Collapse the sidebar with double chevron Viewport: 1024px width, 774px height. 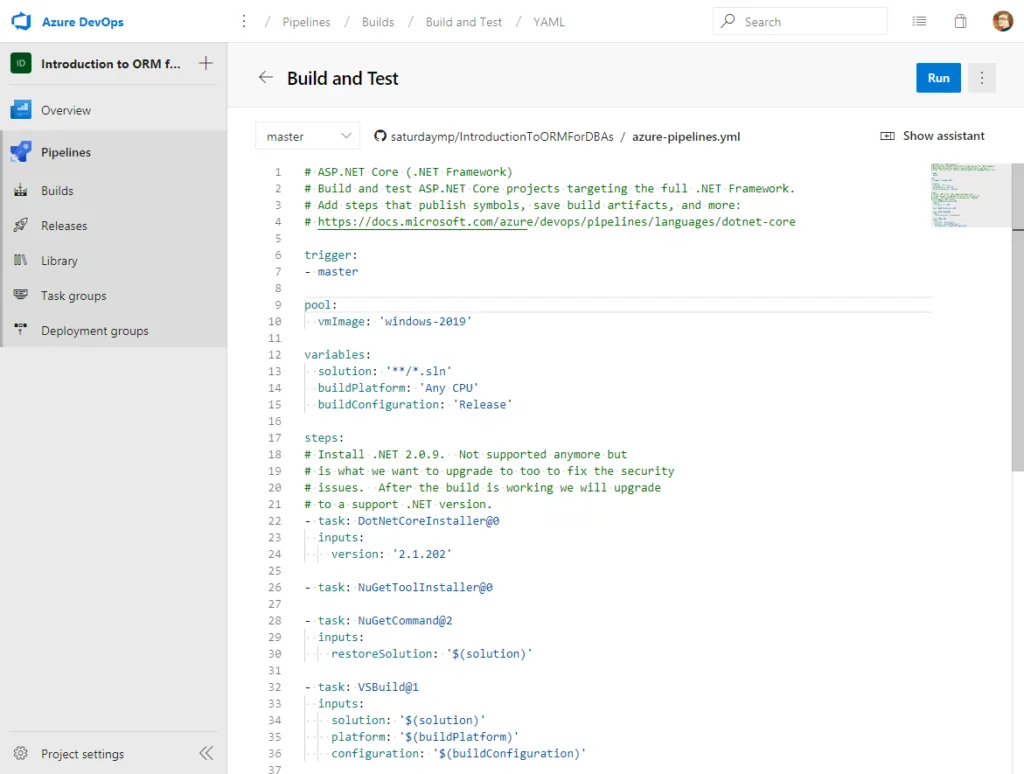pos(206,753)
